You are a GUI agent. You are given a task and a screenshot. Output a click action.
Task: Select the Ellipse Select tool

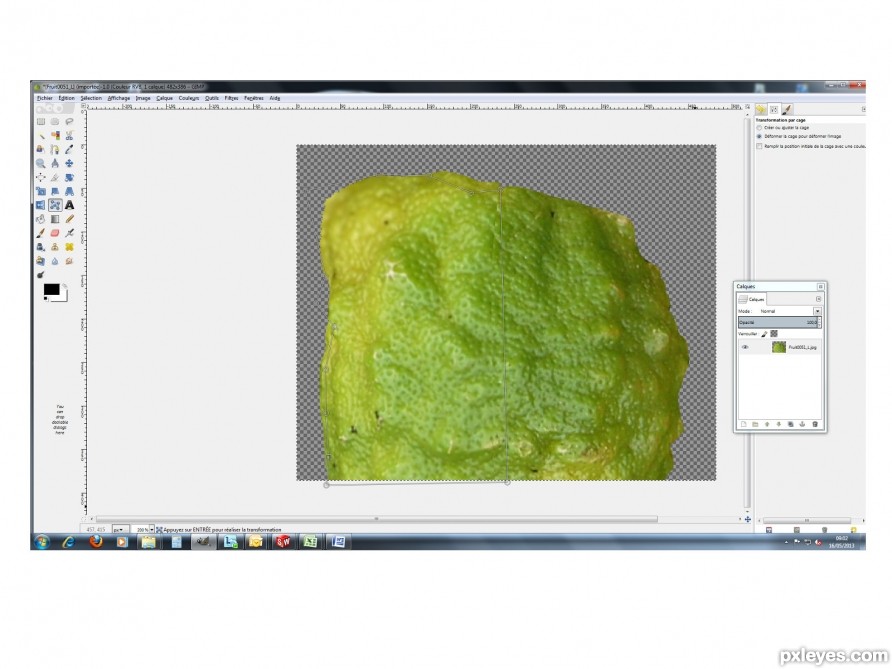55,122
